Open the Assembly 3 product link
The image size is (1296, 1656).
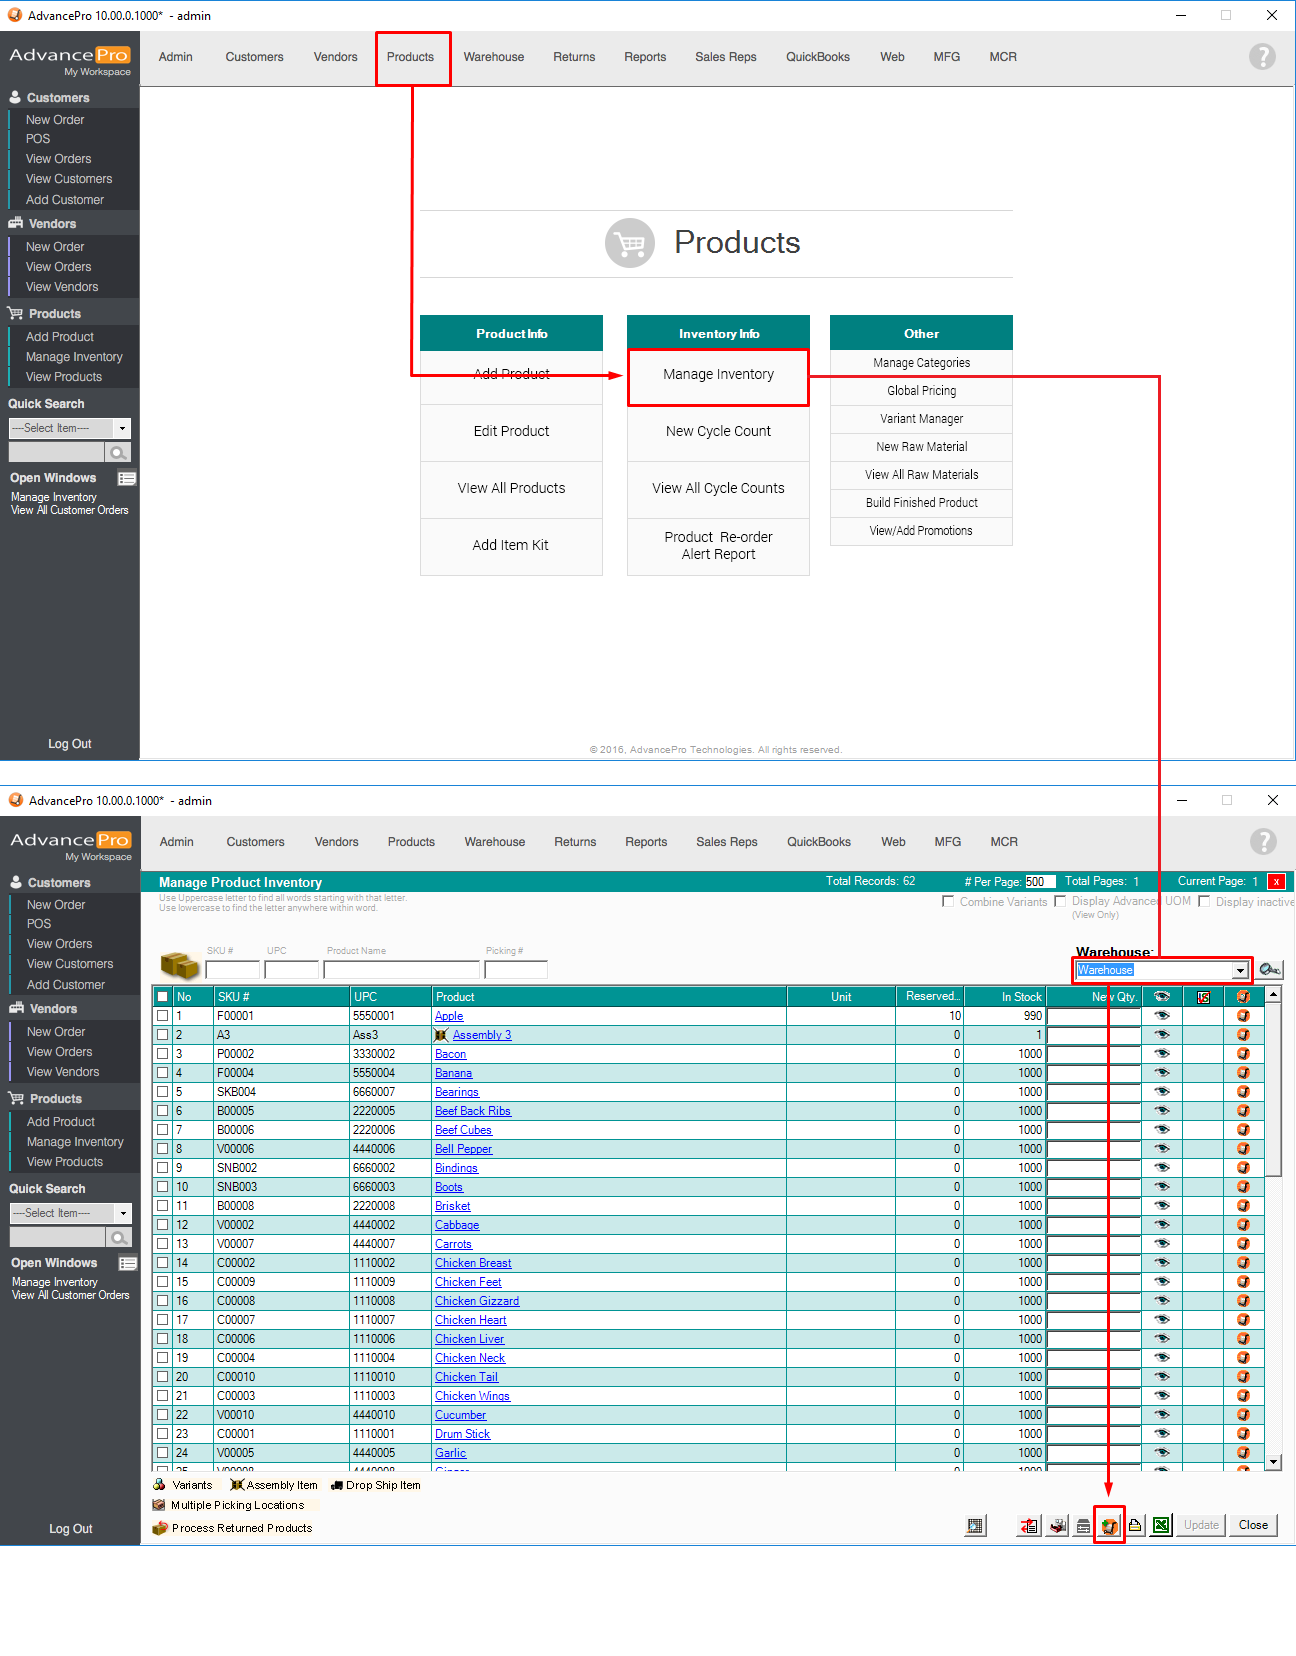[x=482, y=1035]
